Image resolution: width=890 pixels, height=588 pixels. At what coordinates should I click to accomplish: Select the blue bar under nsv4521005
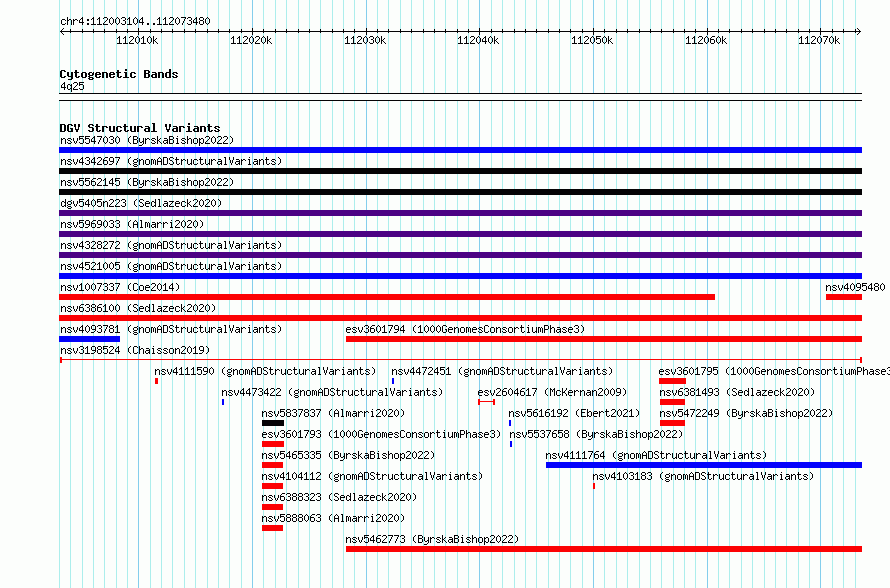(460, 276)
